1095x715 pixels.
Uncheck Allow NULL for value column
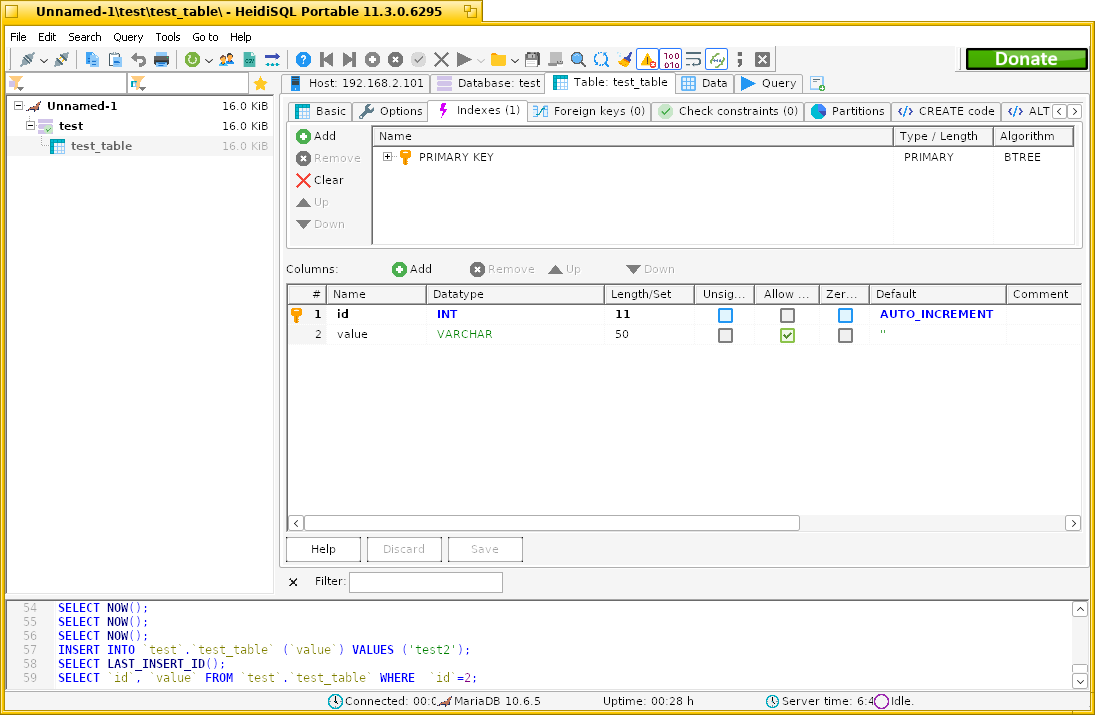pos(788,335)
